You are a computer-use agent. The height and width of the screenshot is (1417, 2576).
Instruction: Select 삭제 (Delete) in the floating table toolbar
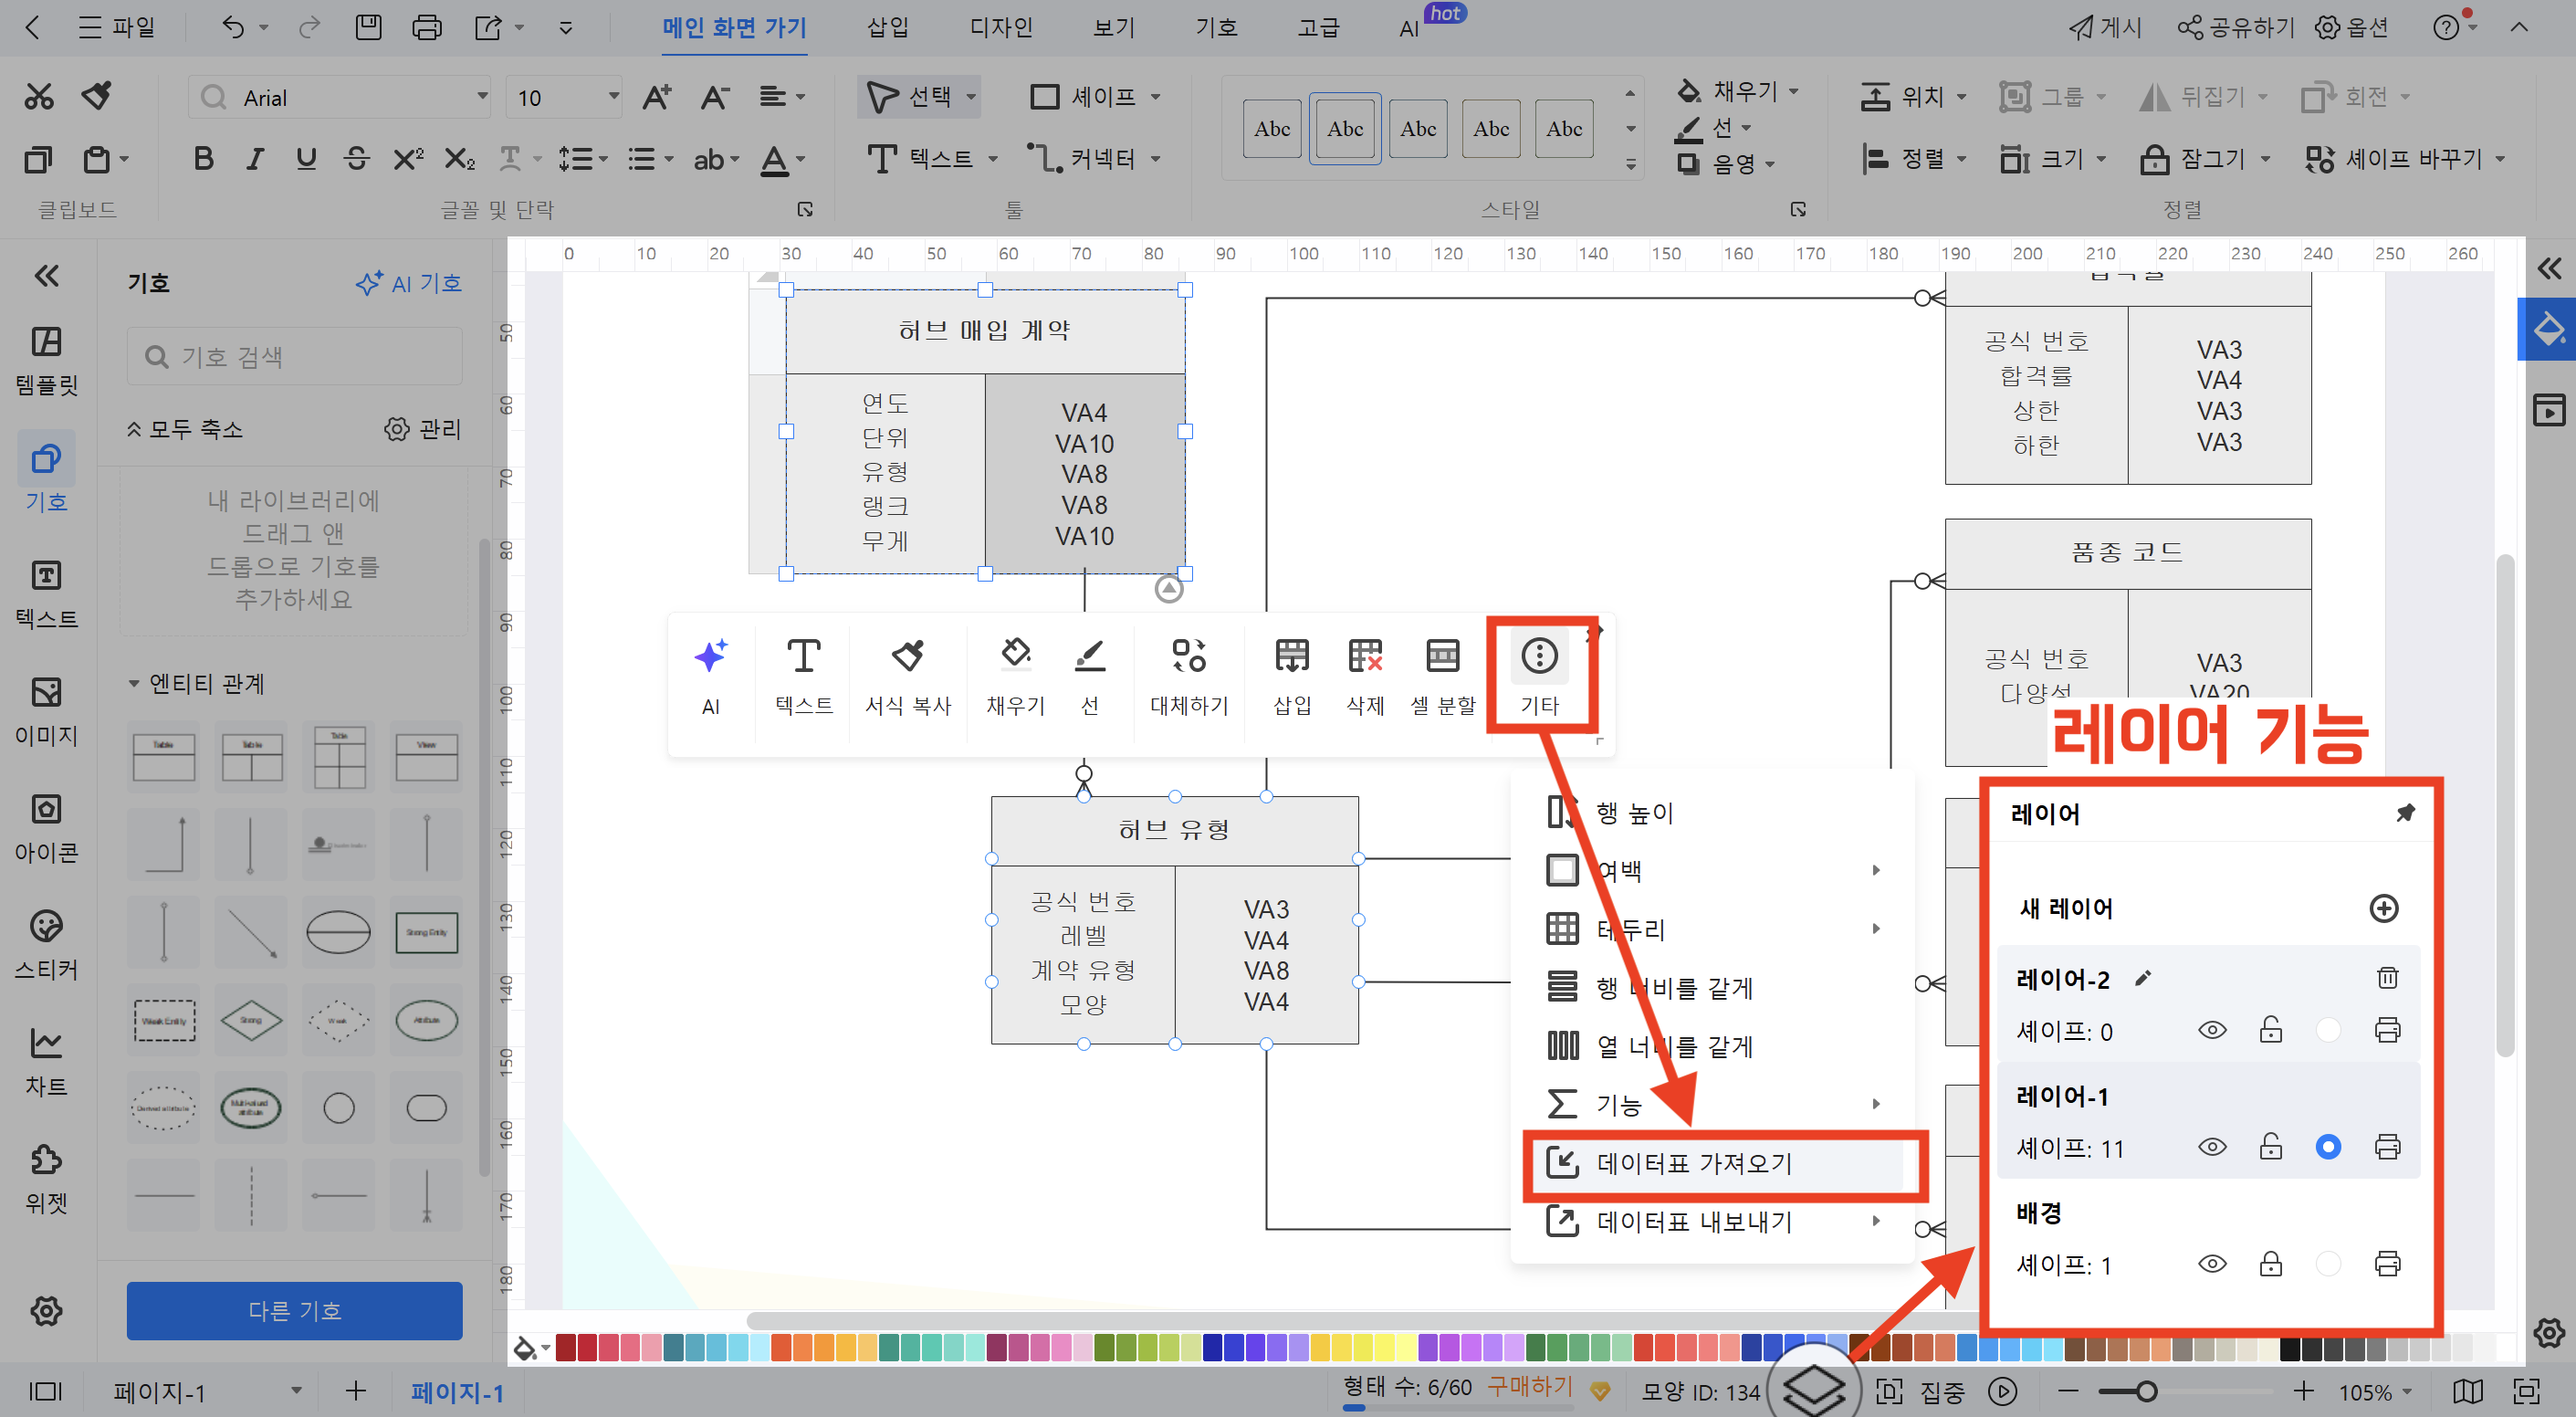[x=1364, y=678]
